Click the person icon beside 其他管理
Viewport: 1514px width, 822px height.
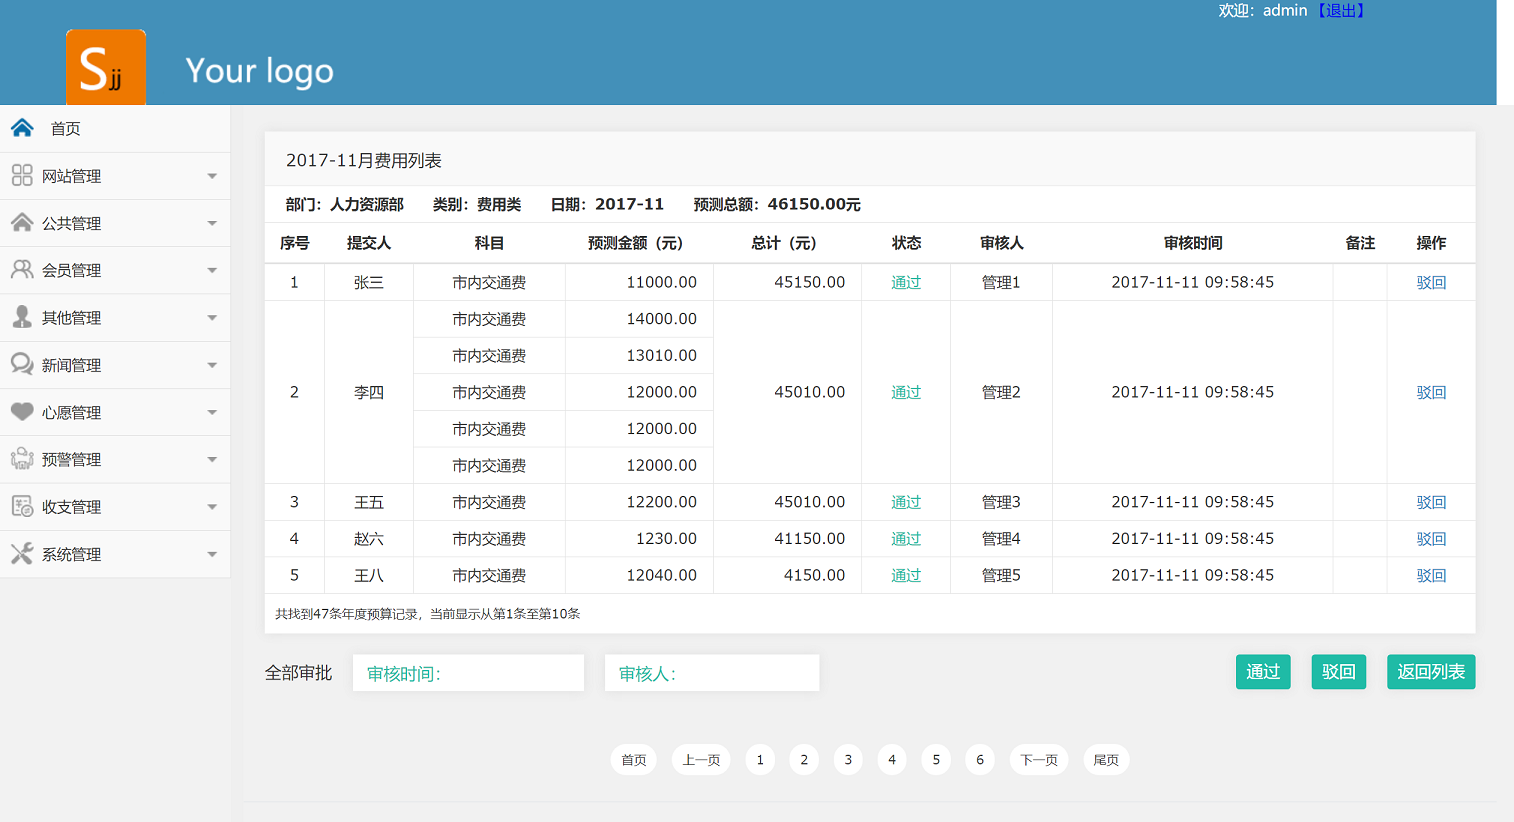[x=20, y=317]
